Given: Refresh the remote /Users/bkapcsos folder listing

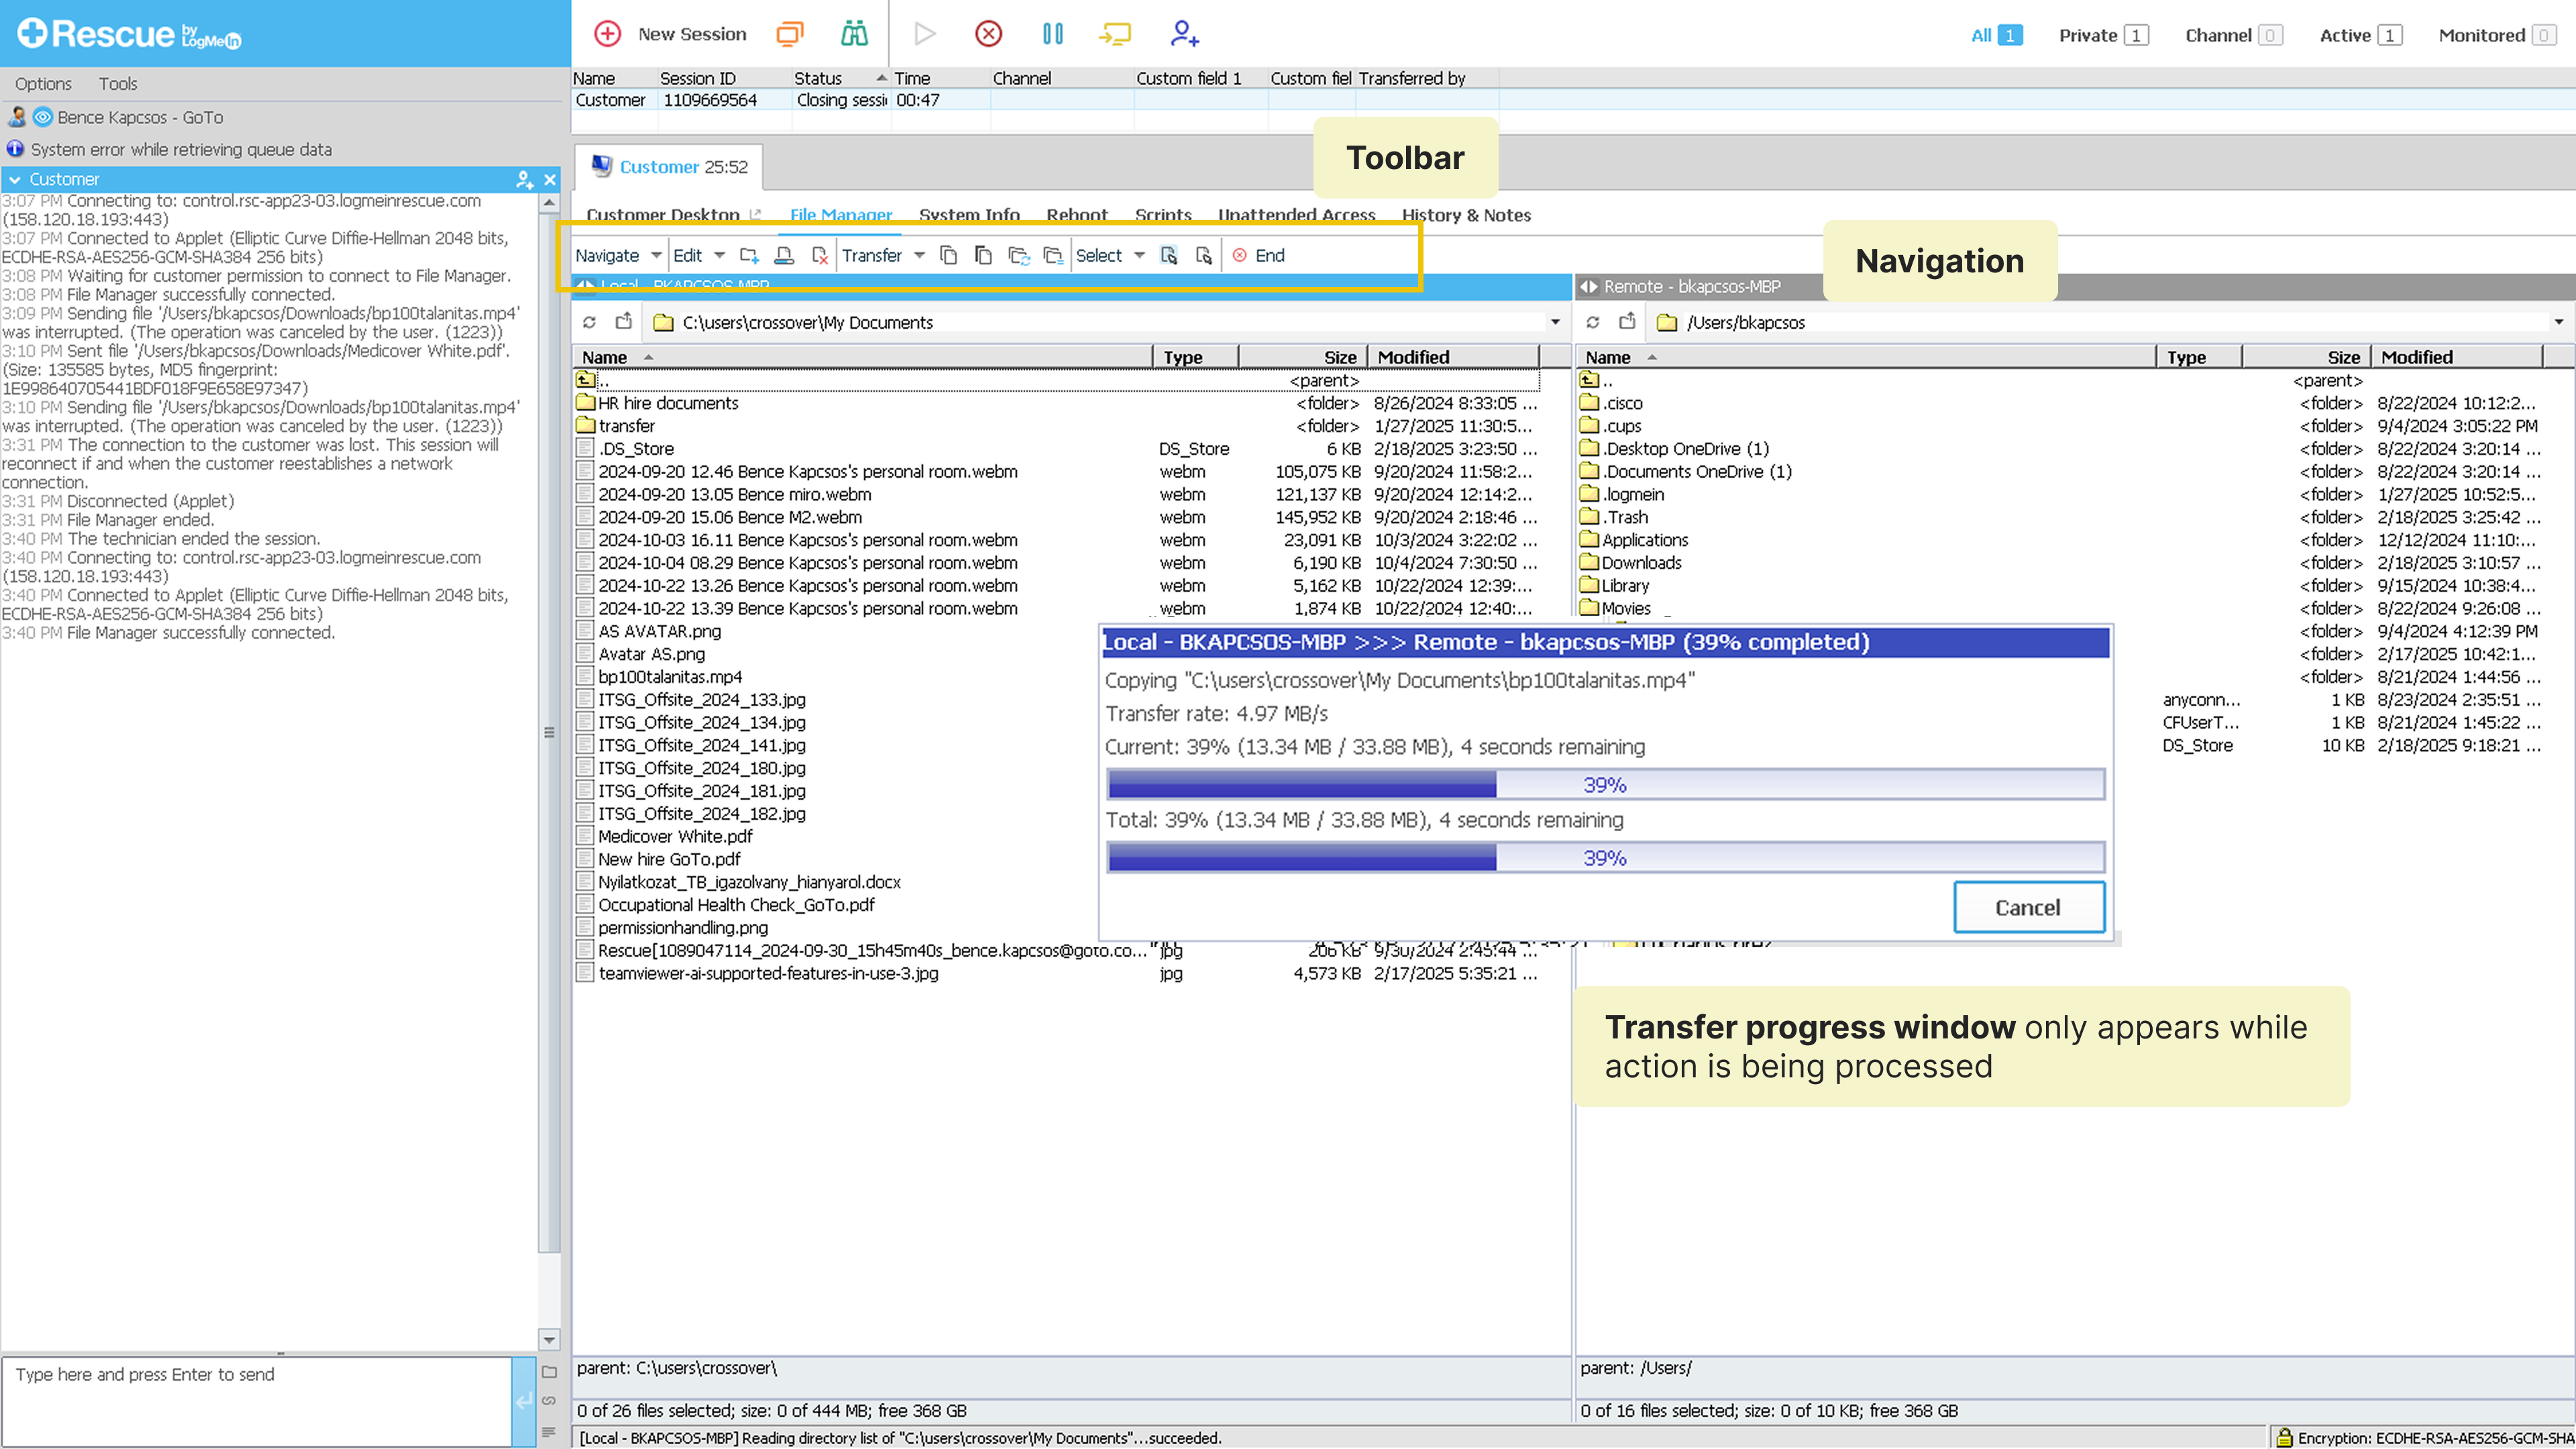Looking at the screenshot, I should pyautogui.click(x=1593, y=322).
